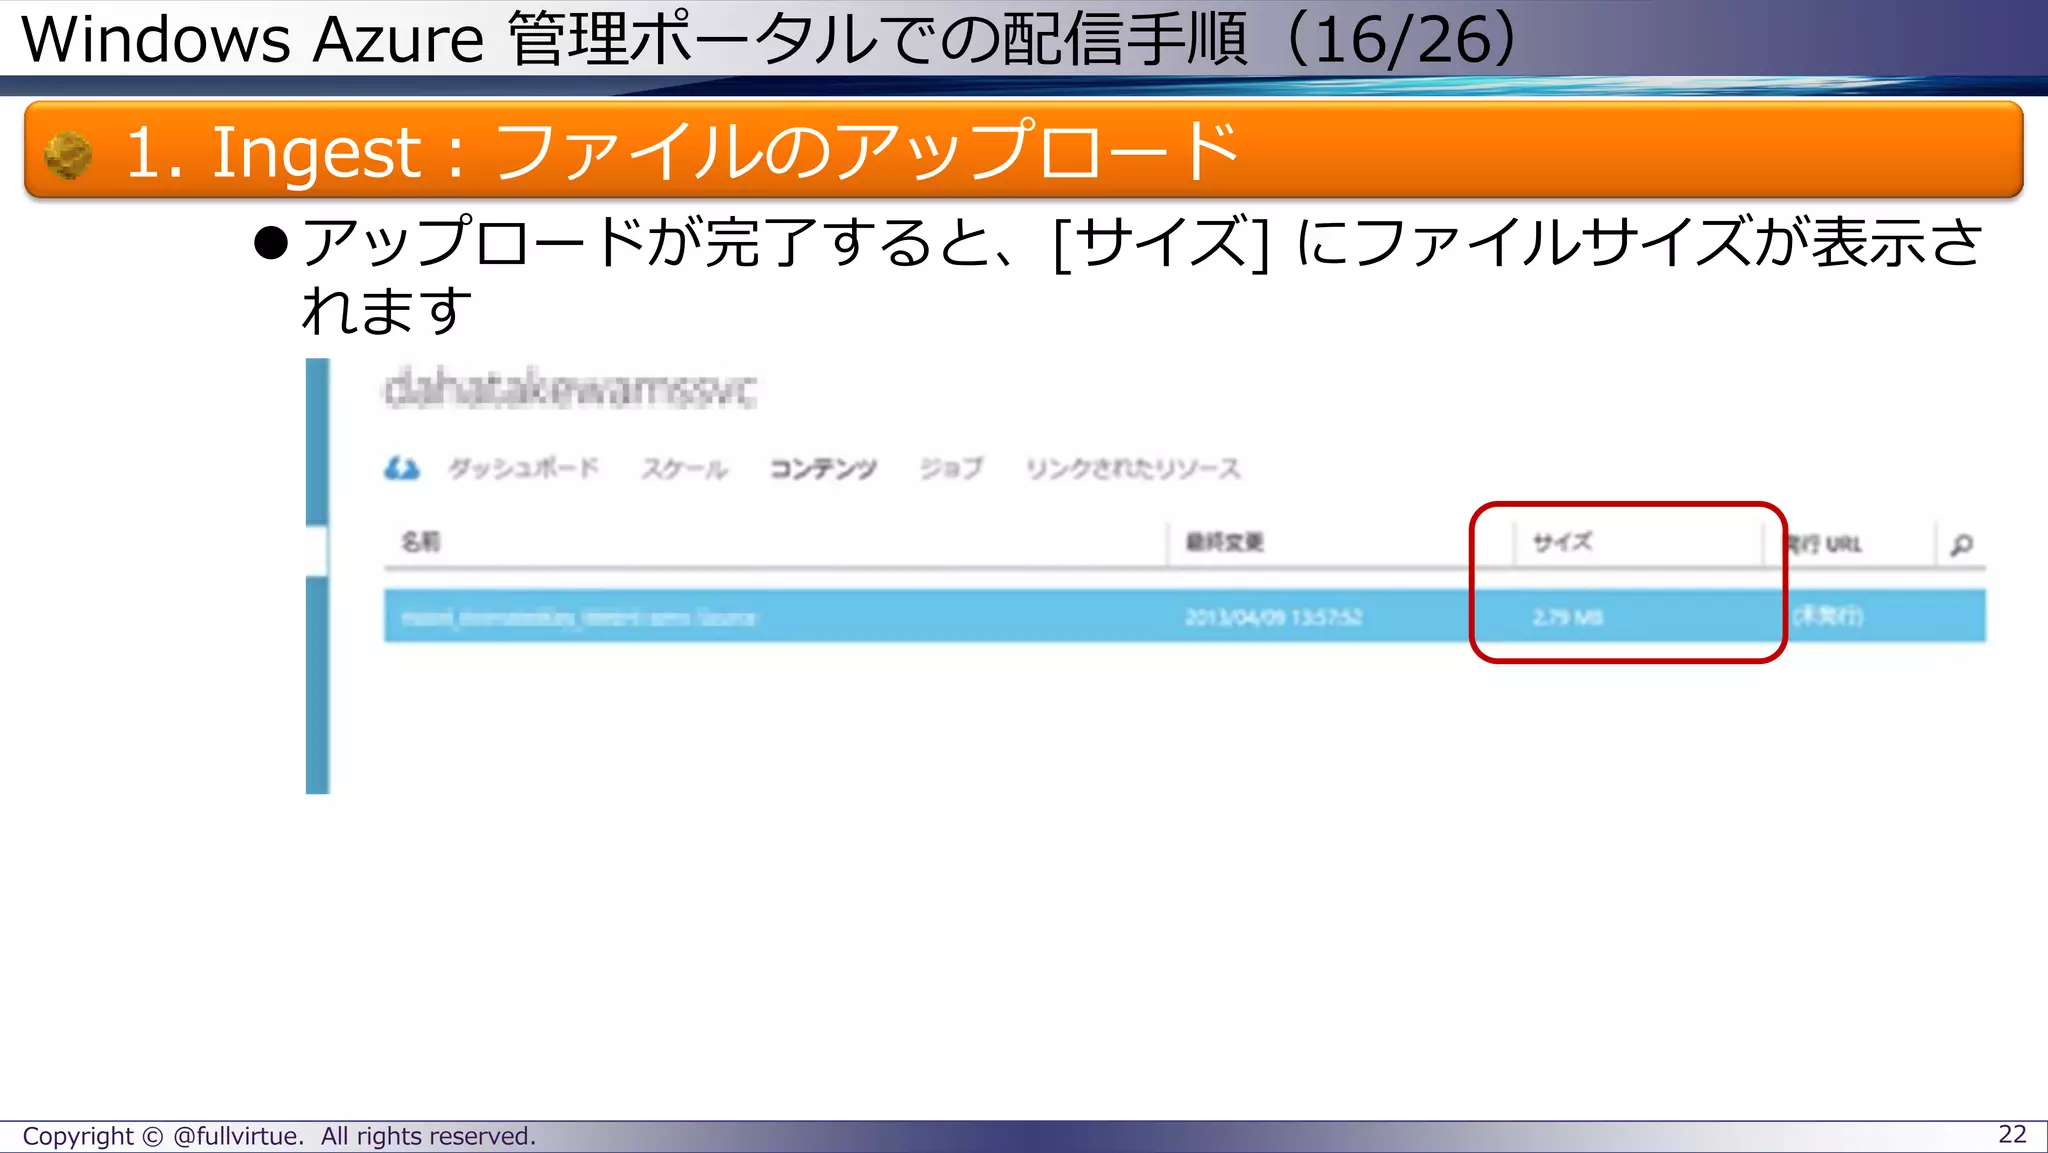Click the dahatakewamssvc service name heading
Screen dimensions: 2048x1153
click(570, 389)
